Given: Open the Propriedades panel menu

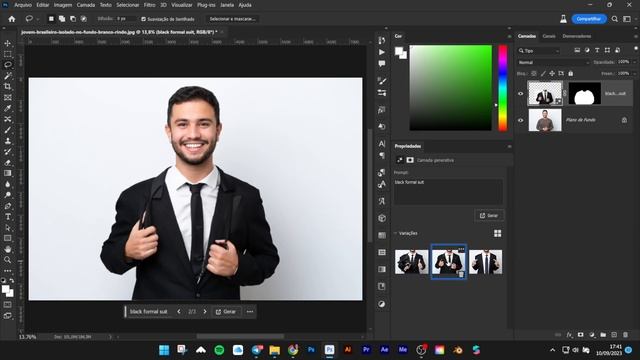Looking at the screenshot, I should 509,146.
